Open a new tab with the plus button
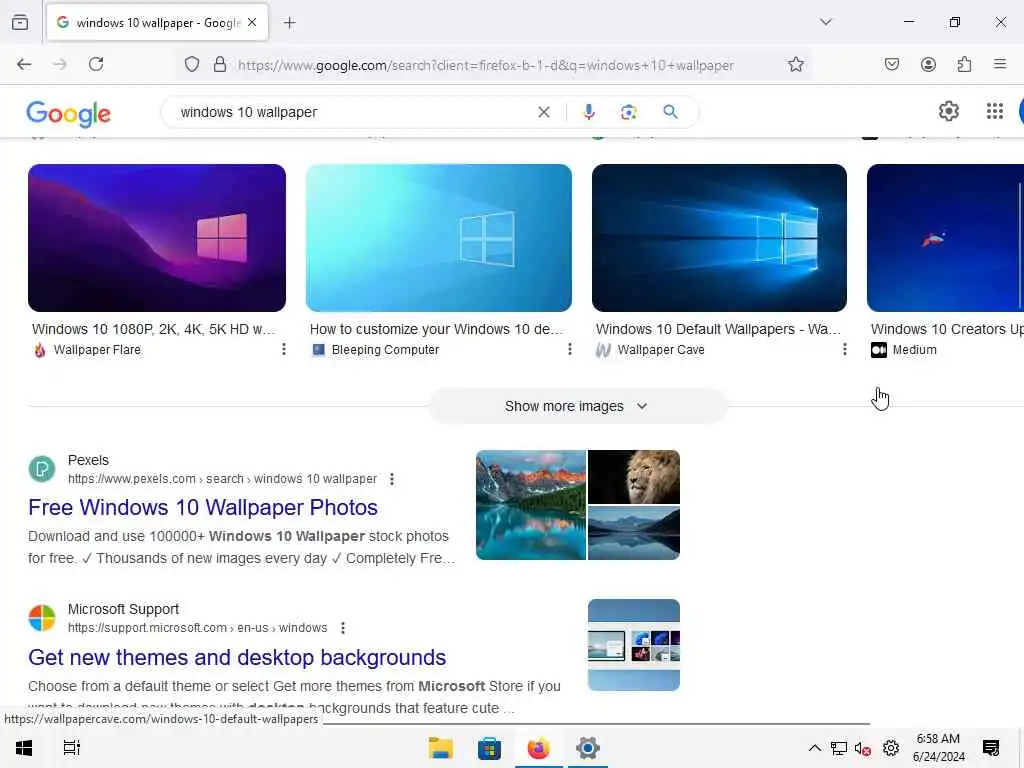 pyautogui.click(x=289, y=23)
